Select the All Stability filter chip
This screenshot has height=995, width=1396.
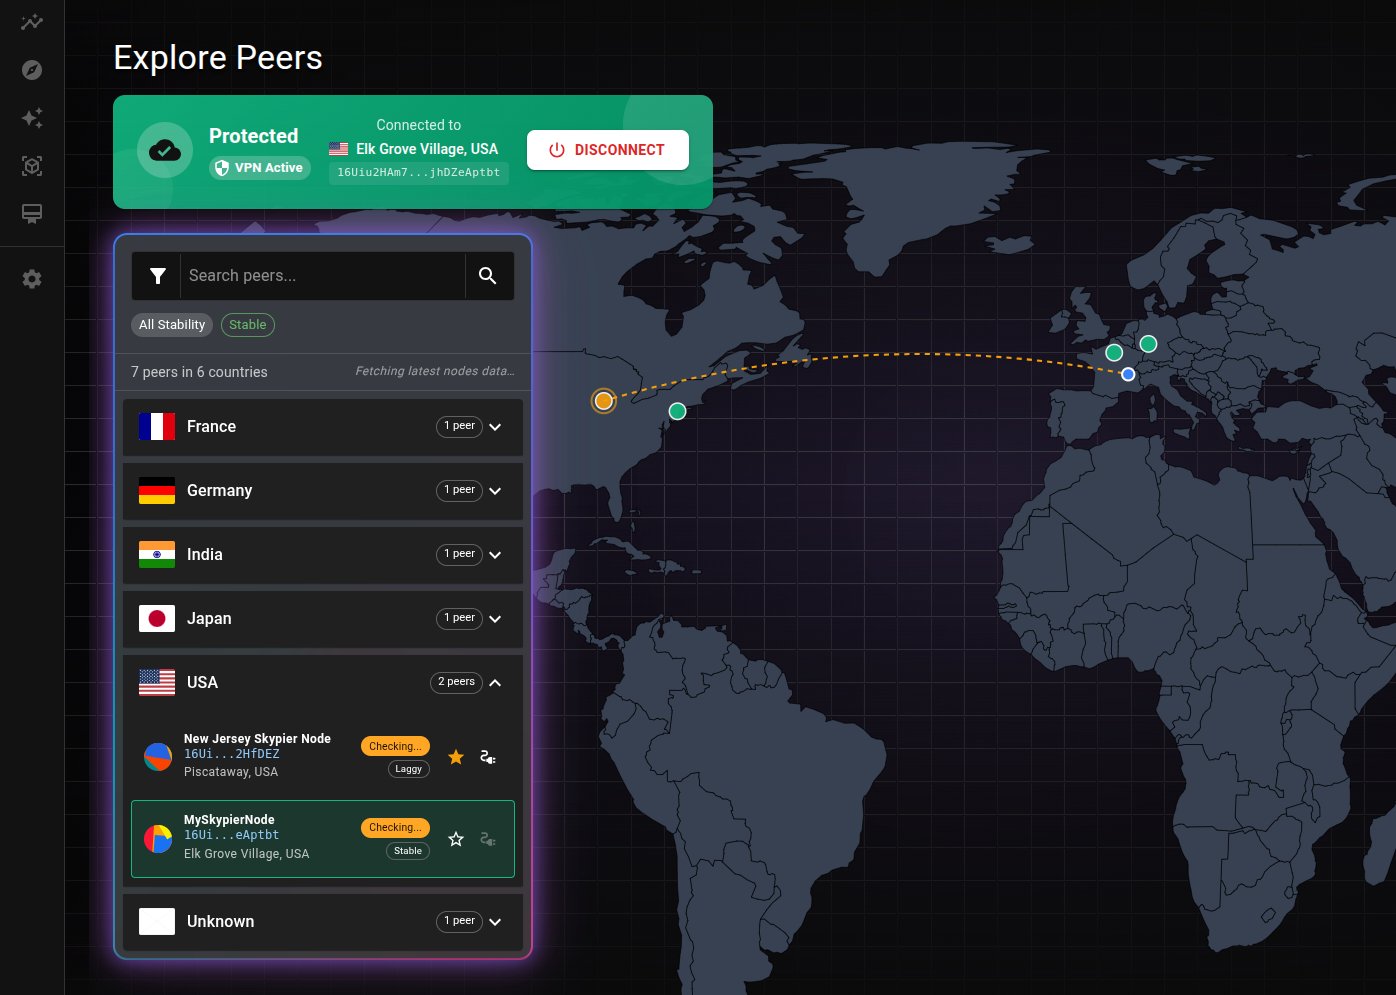click(172, 325)
